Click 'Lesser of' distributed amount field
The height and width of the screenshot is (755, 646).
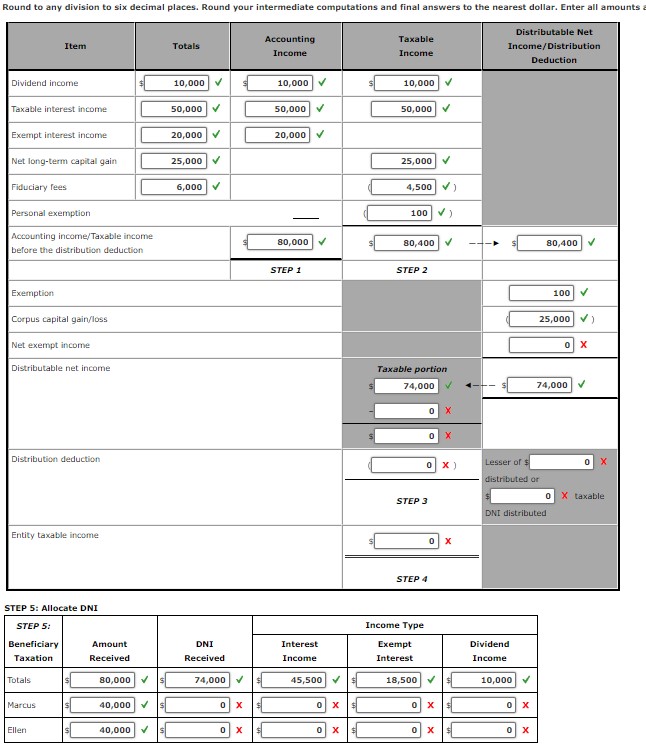[x=561, y=462]
